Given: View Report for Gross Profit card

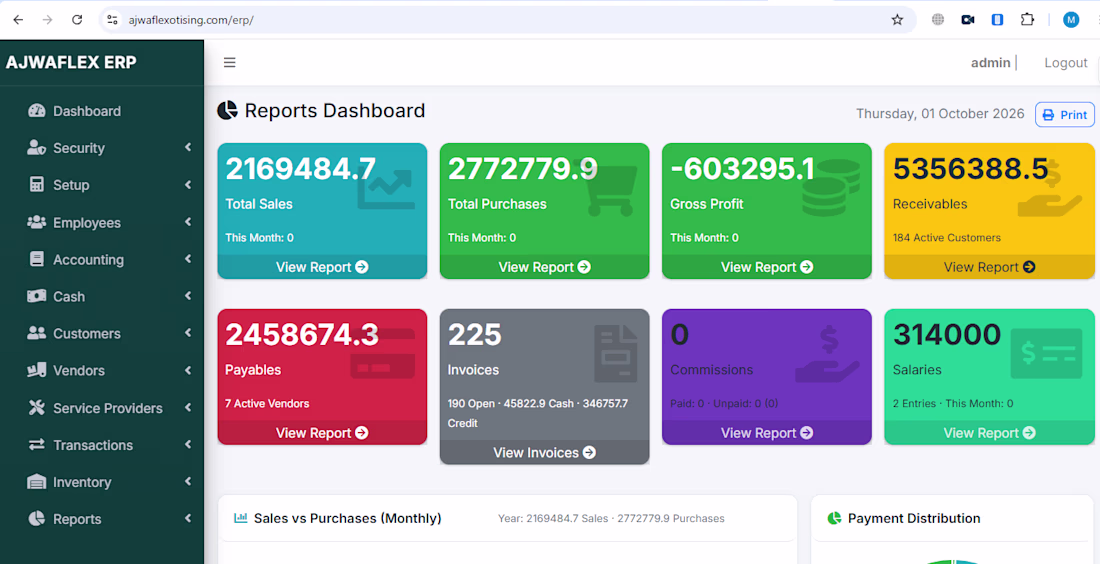Looking at the screenshot, I should tap(767, 267).
